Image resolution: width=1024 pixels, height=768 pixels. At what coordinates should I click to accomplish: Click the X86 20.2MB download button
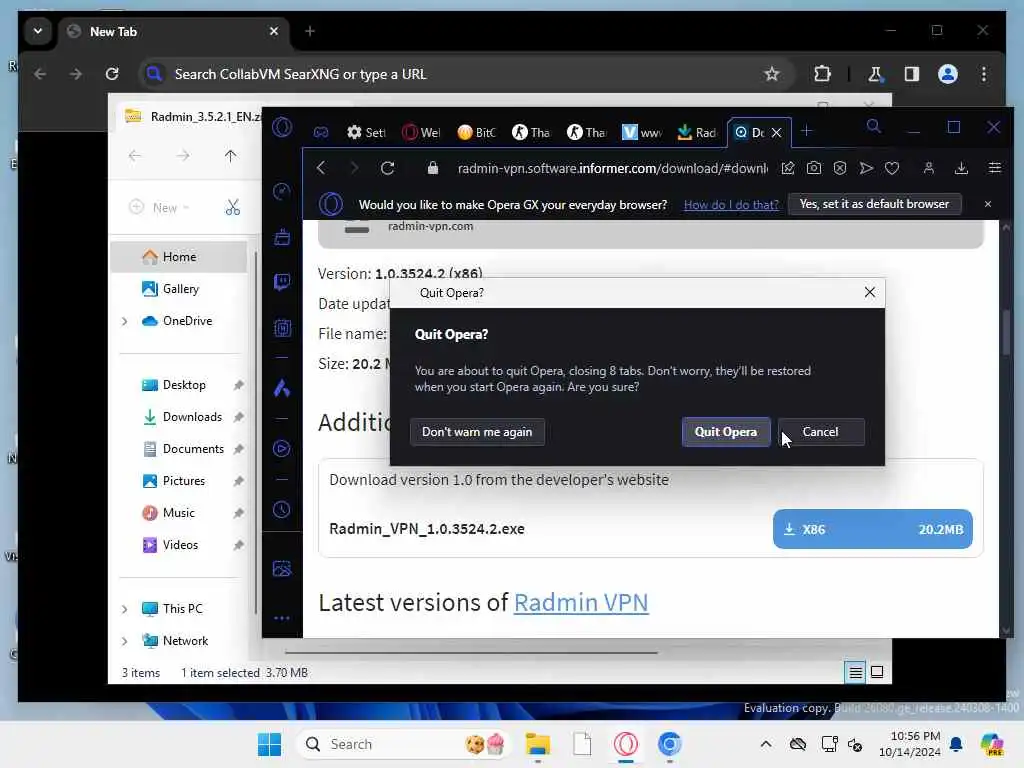point(872,529)
